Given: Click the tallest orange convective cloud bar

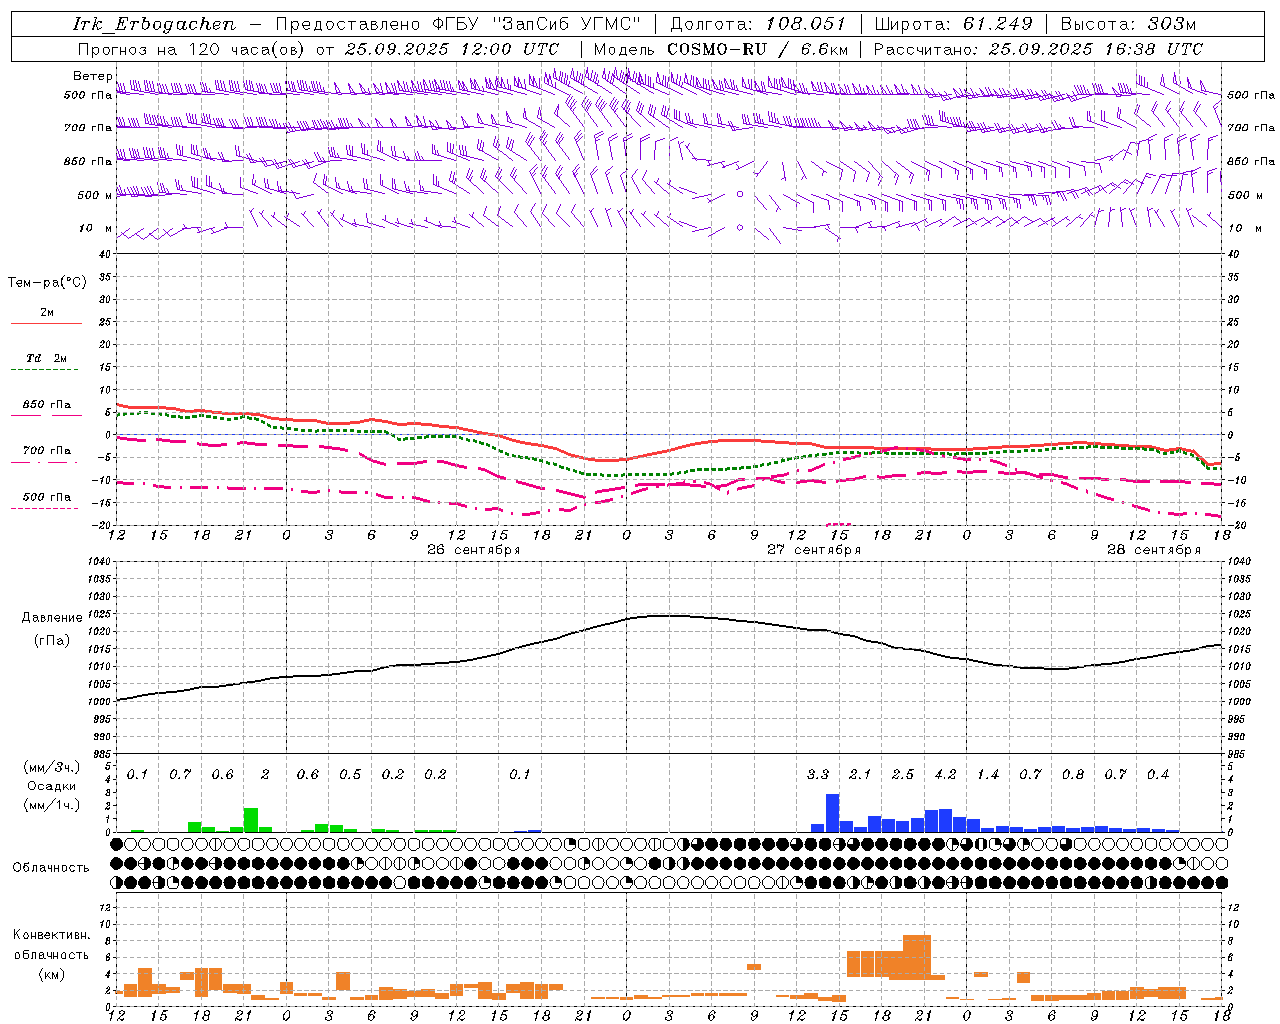Looking at the screenshot, I should point(917,957).
